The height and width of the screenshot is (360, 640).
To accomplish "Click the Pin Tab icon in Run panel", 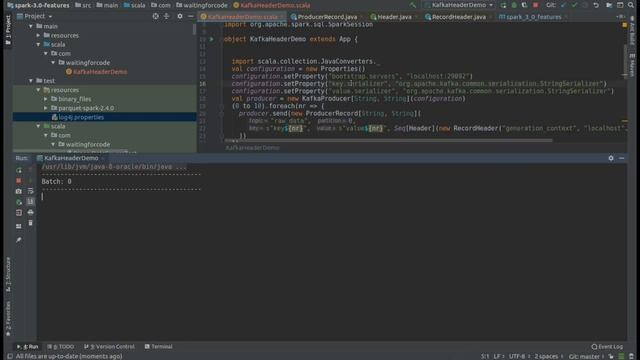I will click(x=19, y=240).
